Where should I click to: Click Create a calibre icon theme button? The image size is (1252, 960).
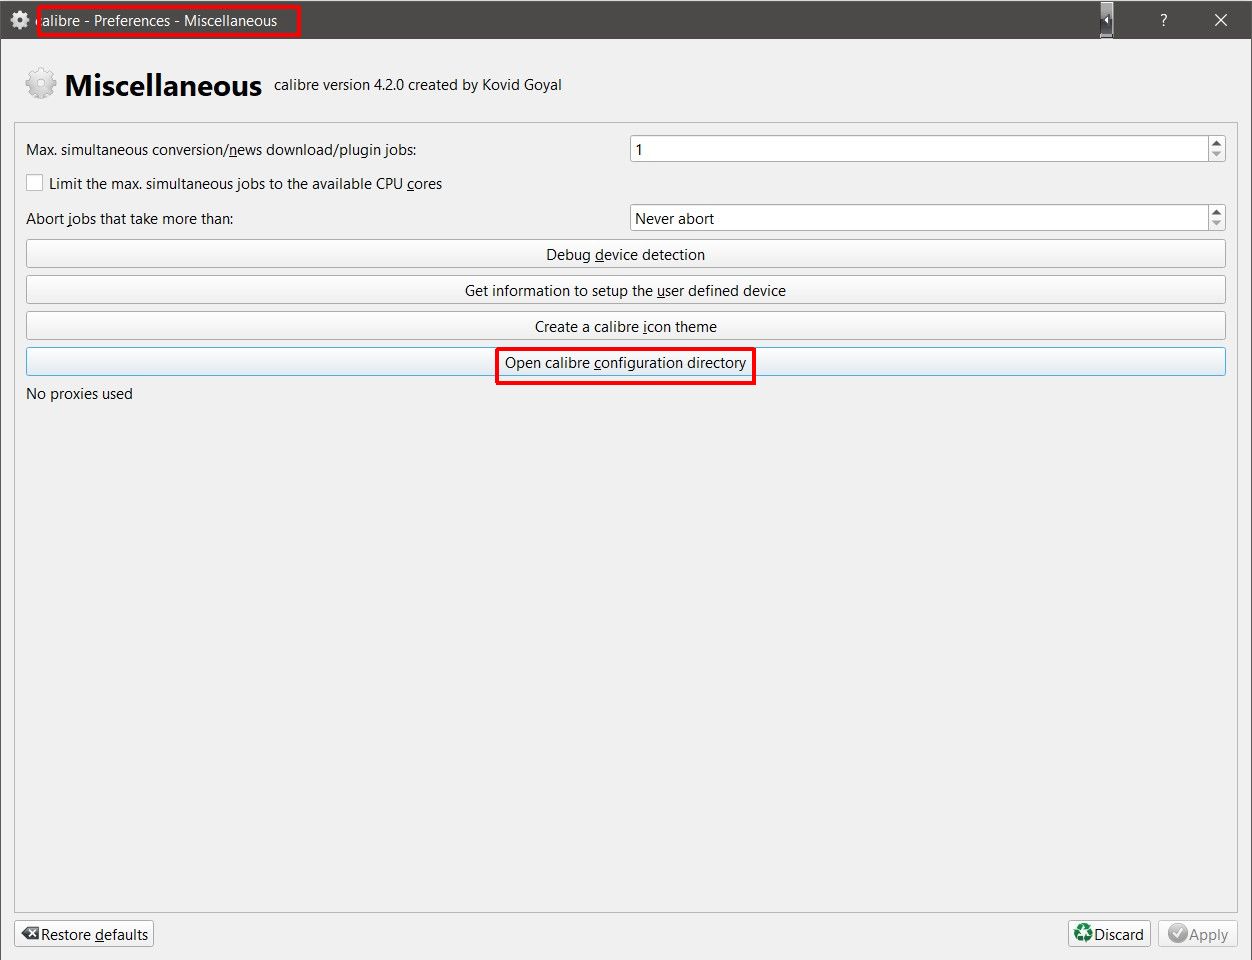626,326
